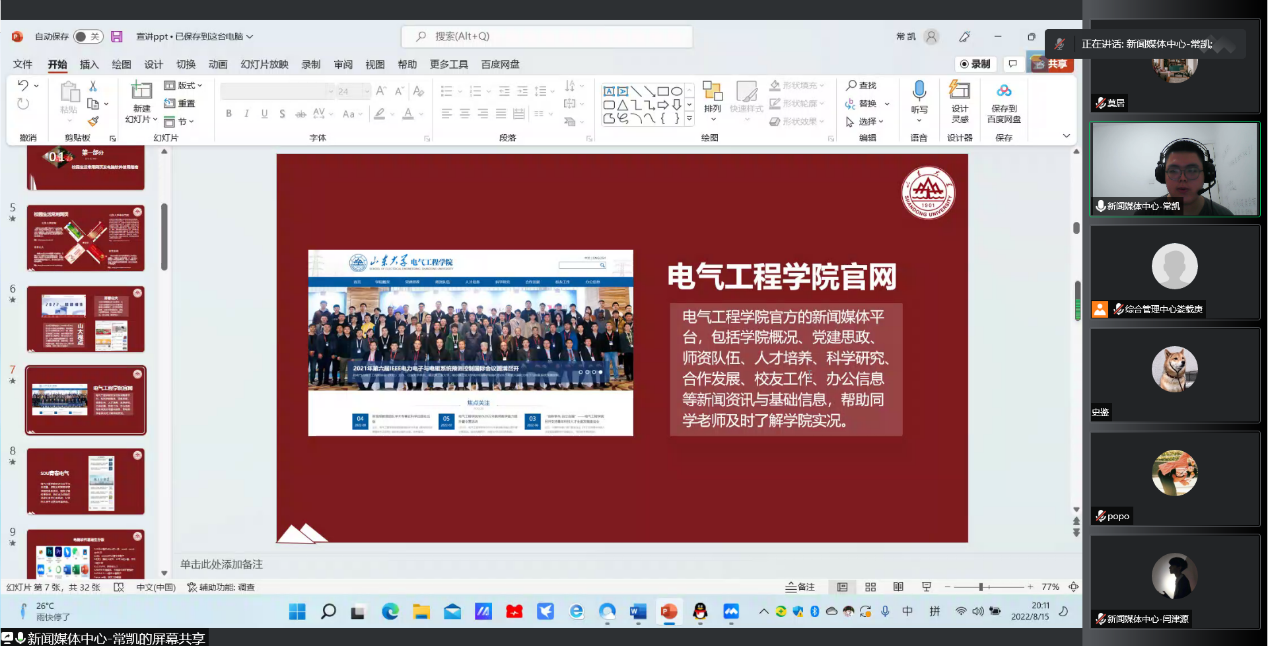The image size is (1268, 646).
Task: Open the Select (选择) dropdown
Action: [867, 121]
